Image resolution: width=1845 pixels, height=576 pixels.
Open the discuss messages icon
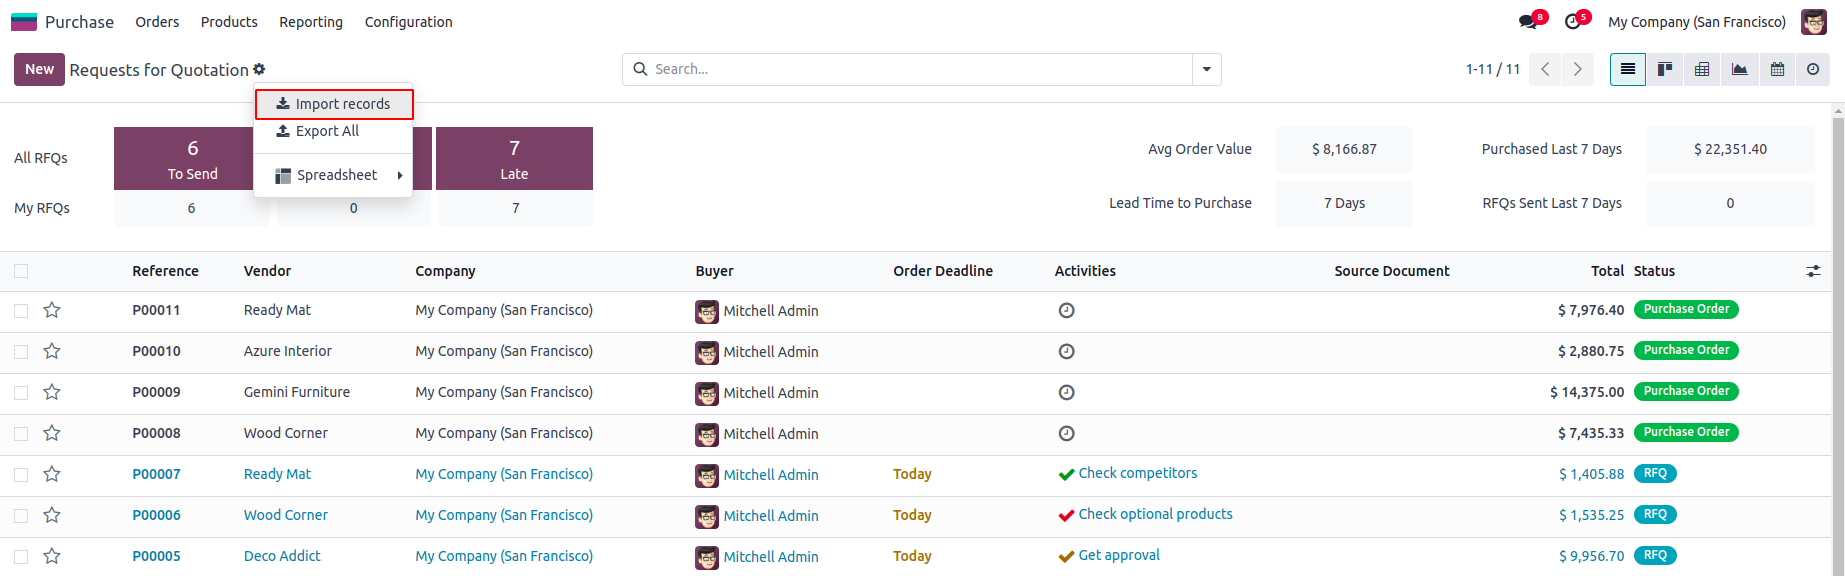(x=1528, y=22)
